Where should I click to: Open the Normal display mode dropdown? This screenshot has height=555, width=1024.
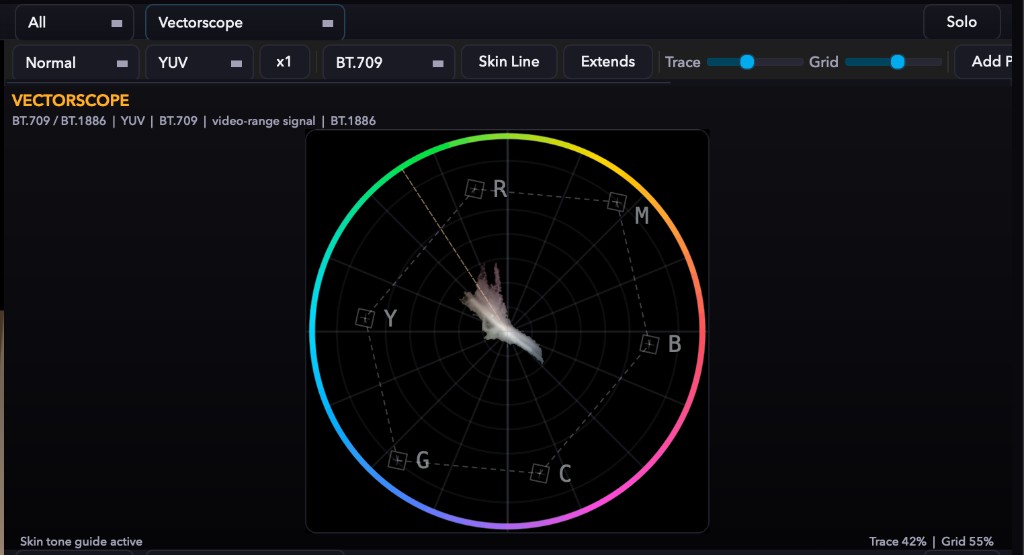pos(76,63)
